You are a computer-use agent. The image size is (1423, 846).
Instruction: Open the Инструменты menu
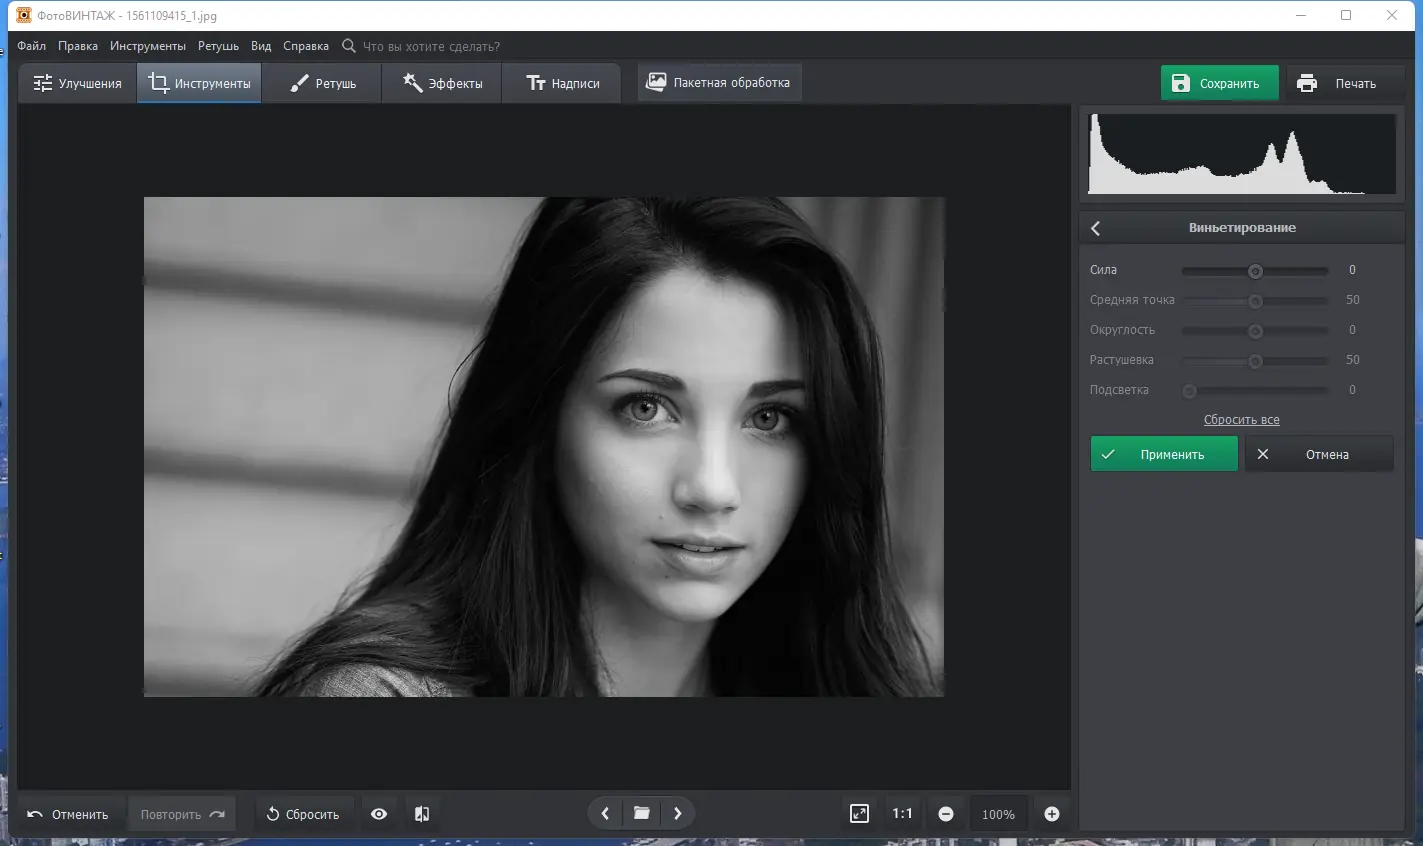click(148, 46)
